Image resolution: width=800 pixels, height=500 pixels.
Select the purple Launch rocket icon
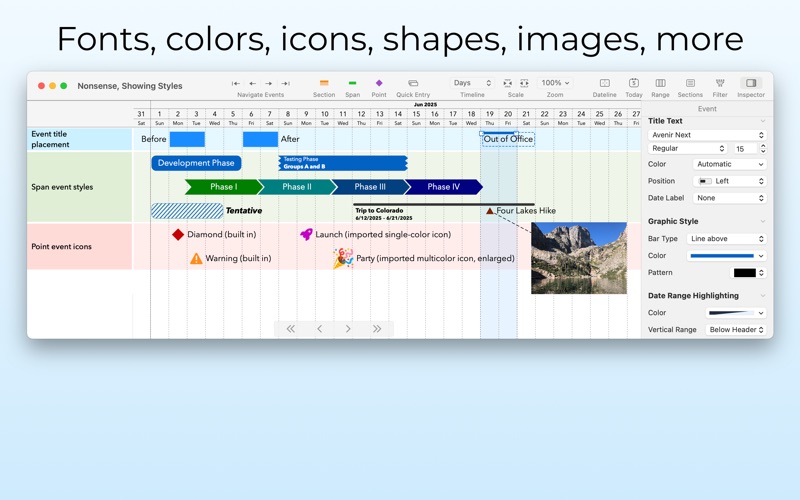(306, 234)
